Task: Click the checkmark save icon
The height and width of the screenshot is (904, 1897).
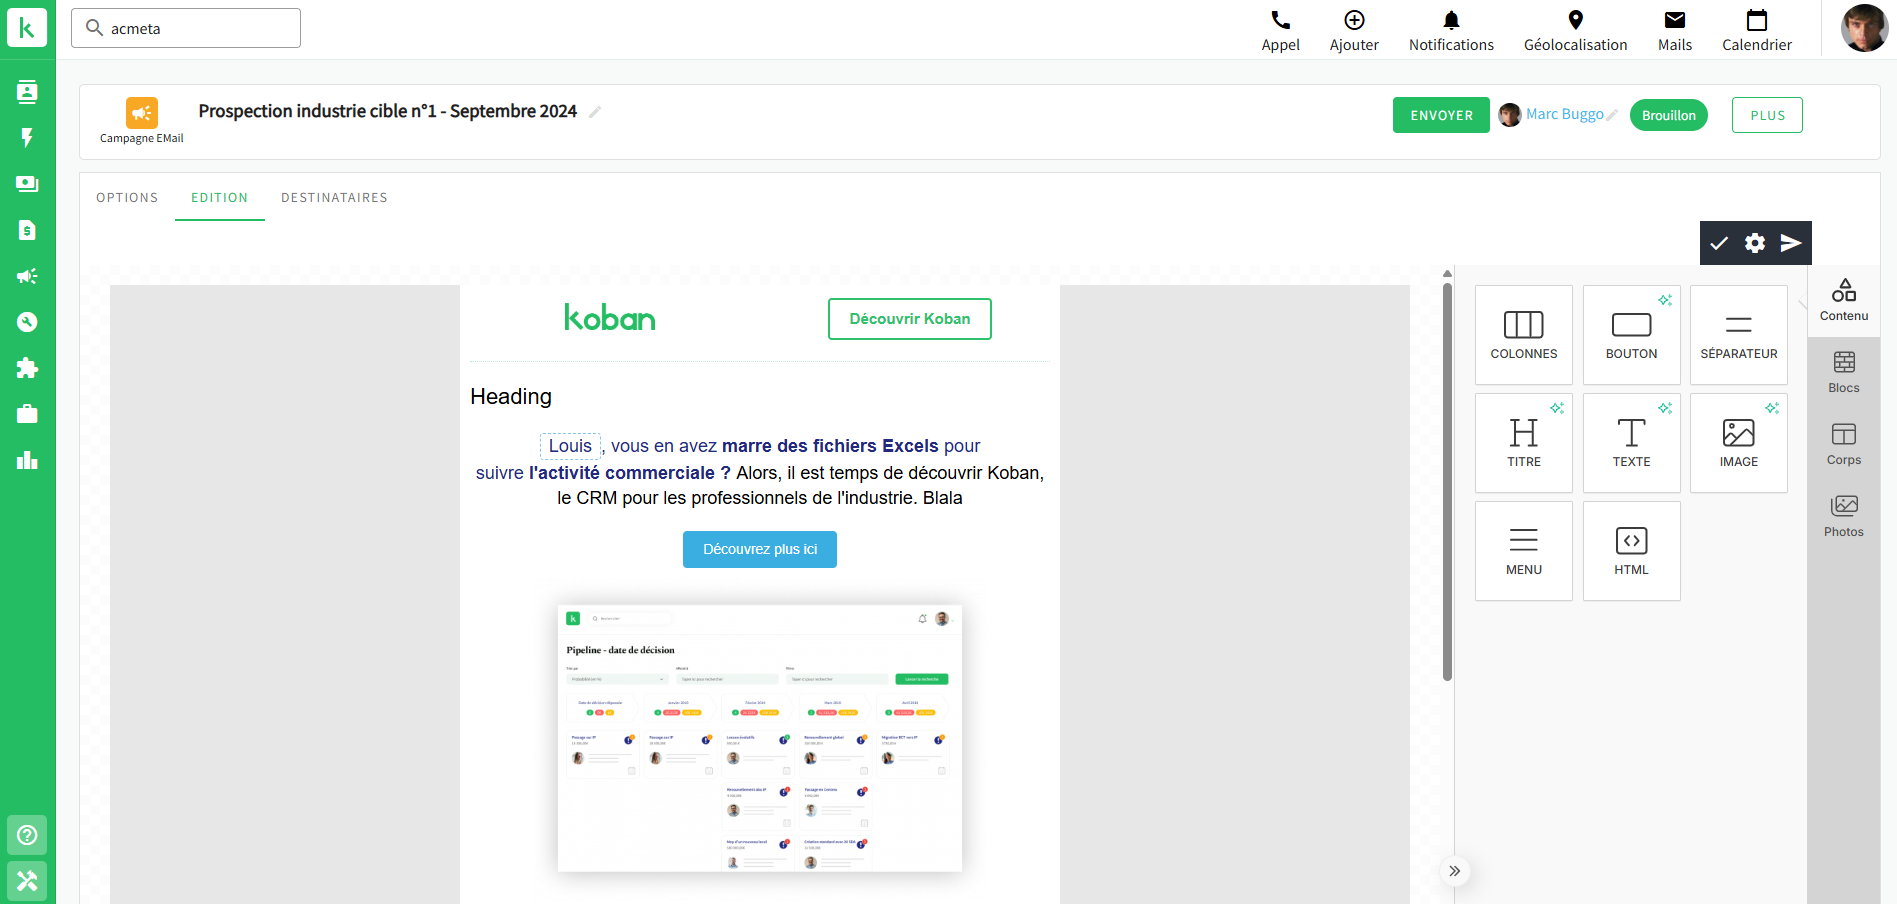Action: click(x=1719, y=243)
